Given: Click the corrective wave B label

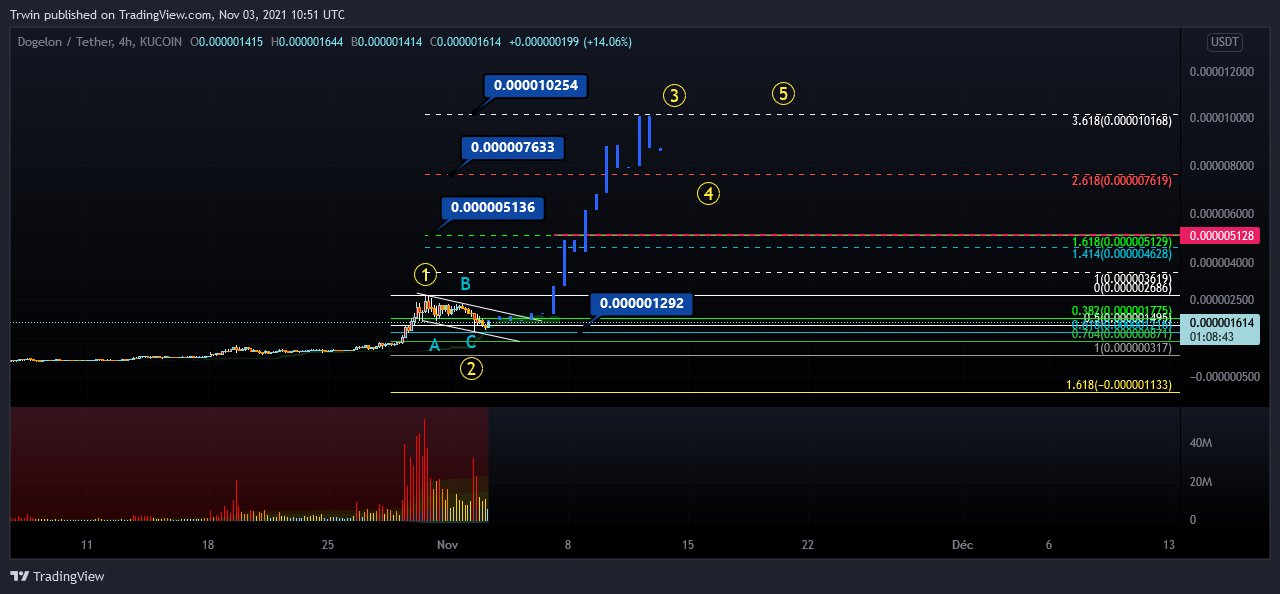Looking at the screenshot, I should point(465,284).
